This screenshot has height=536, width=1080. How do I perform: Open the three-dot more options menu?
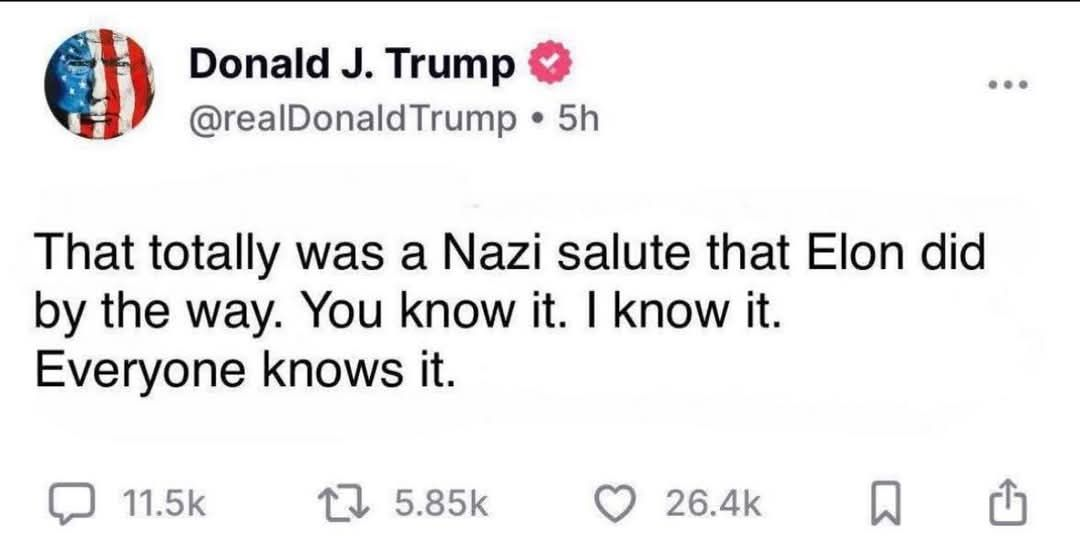1008,85
